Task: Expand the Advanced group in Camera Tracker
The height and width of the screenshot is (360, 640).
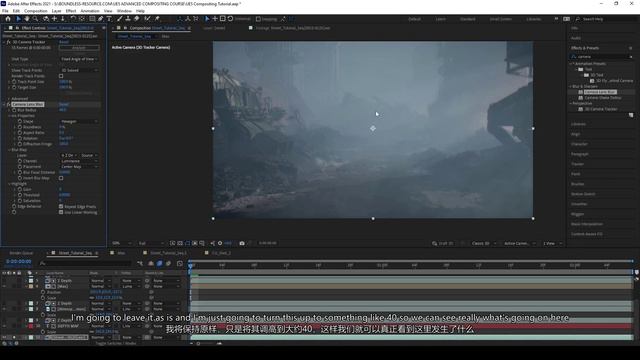Action: [x=9, y=99]
